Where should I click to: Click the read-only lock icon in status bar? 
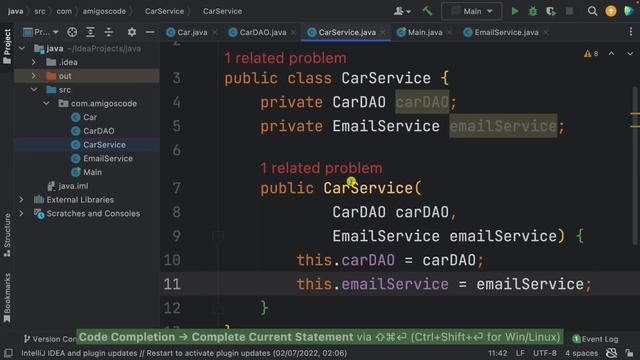(x=630, y=353)
